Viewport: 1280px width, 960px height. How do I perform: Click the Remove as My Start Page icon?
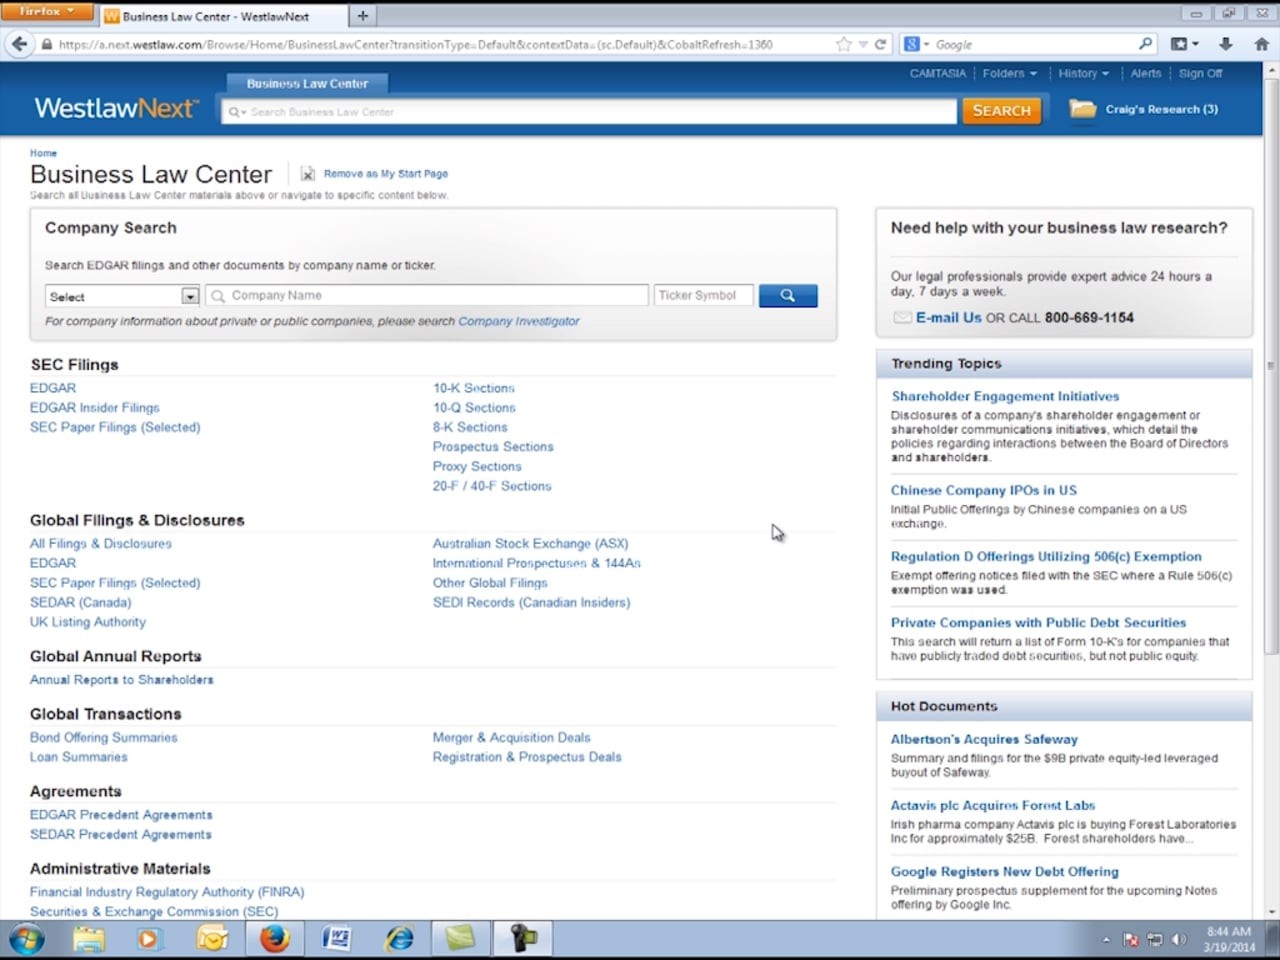[308, 174]
